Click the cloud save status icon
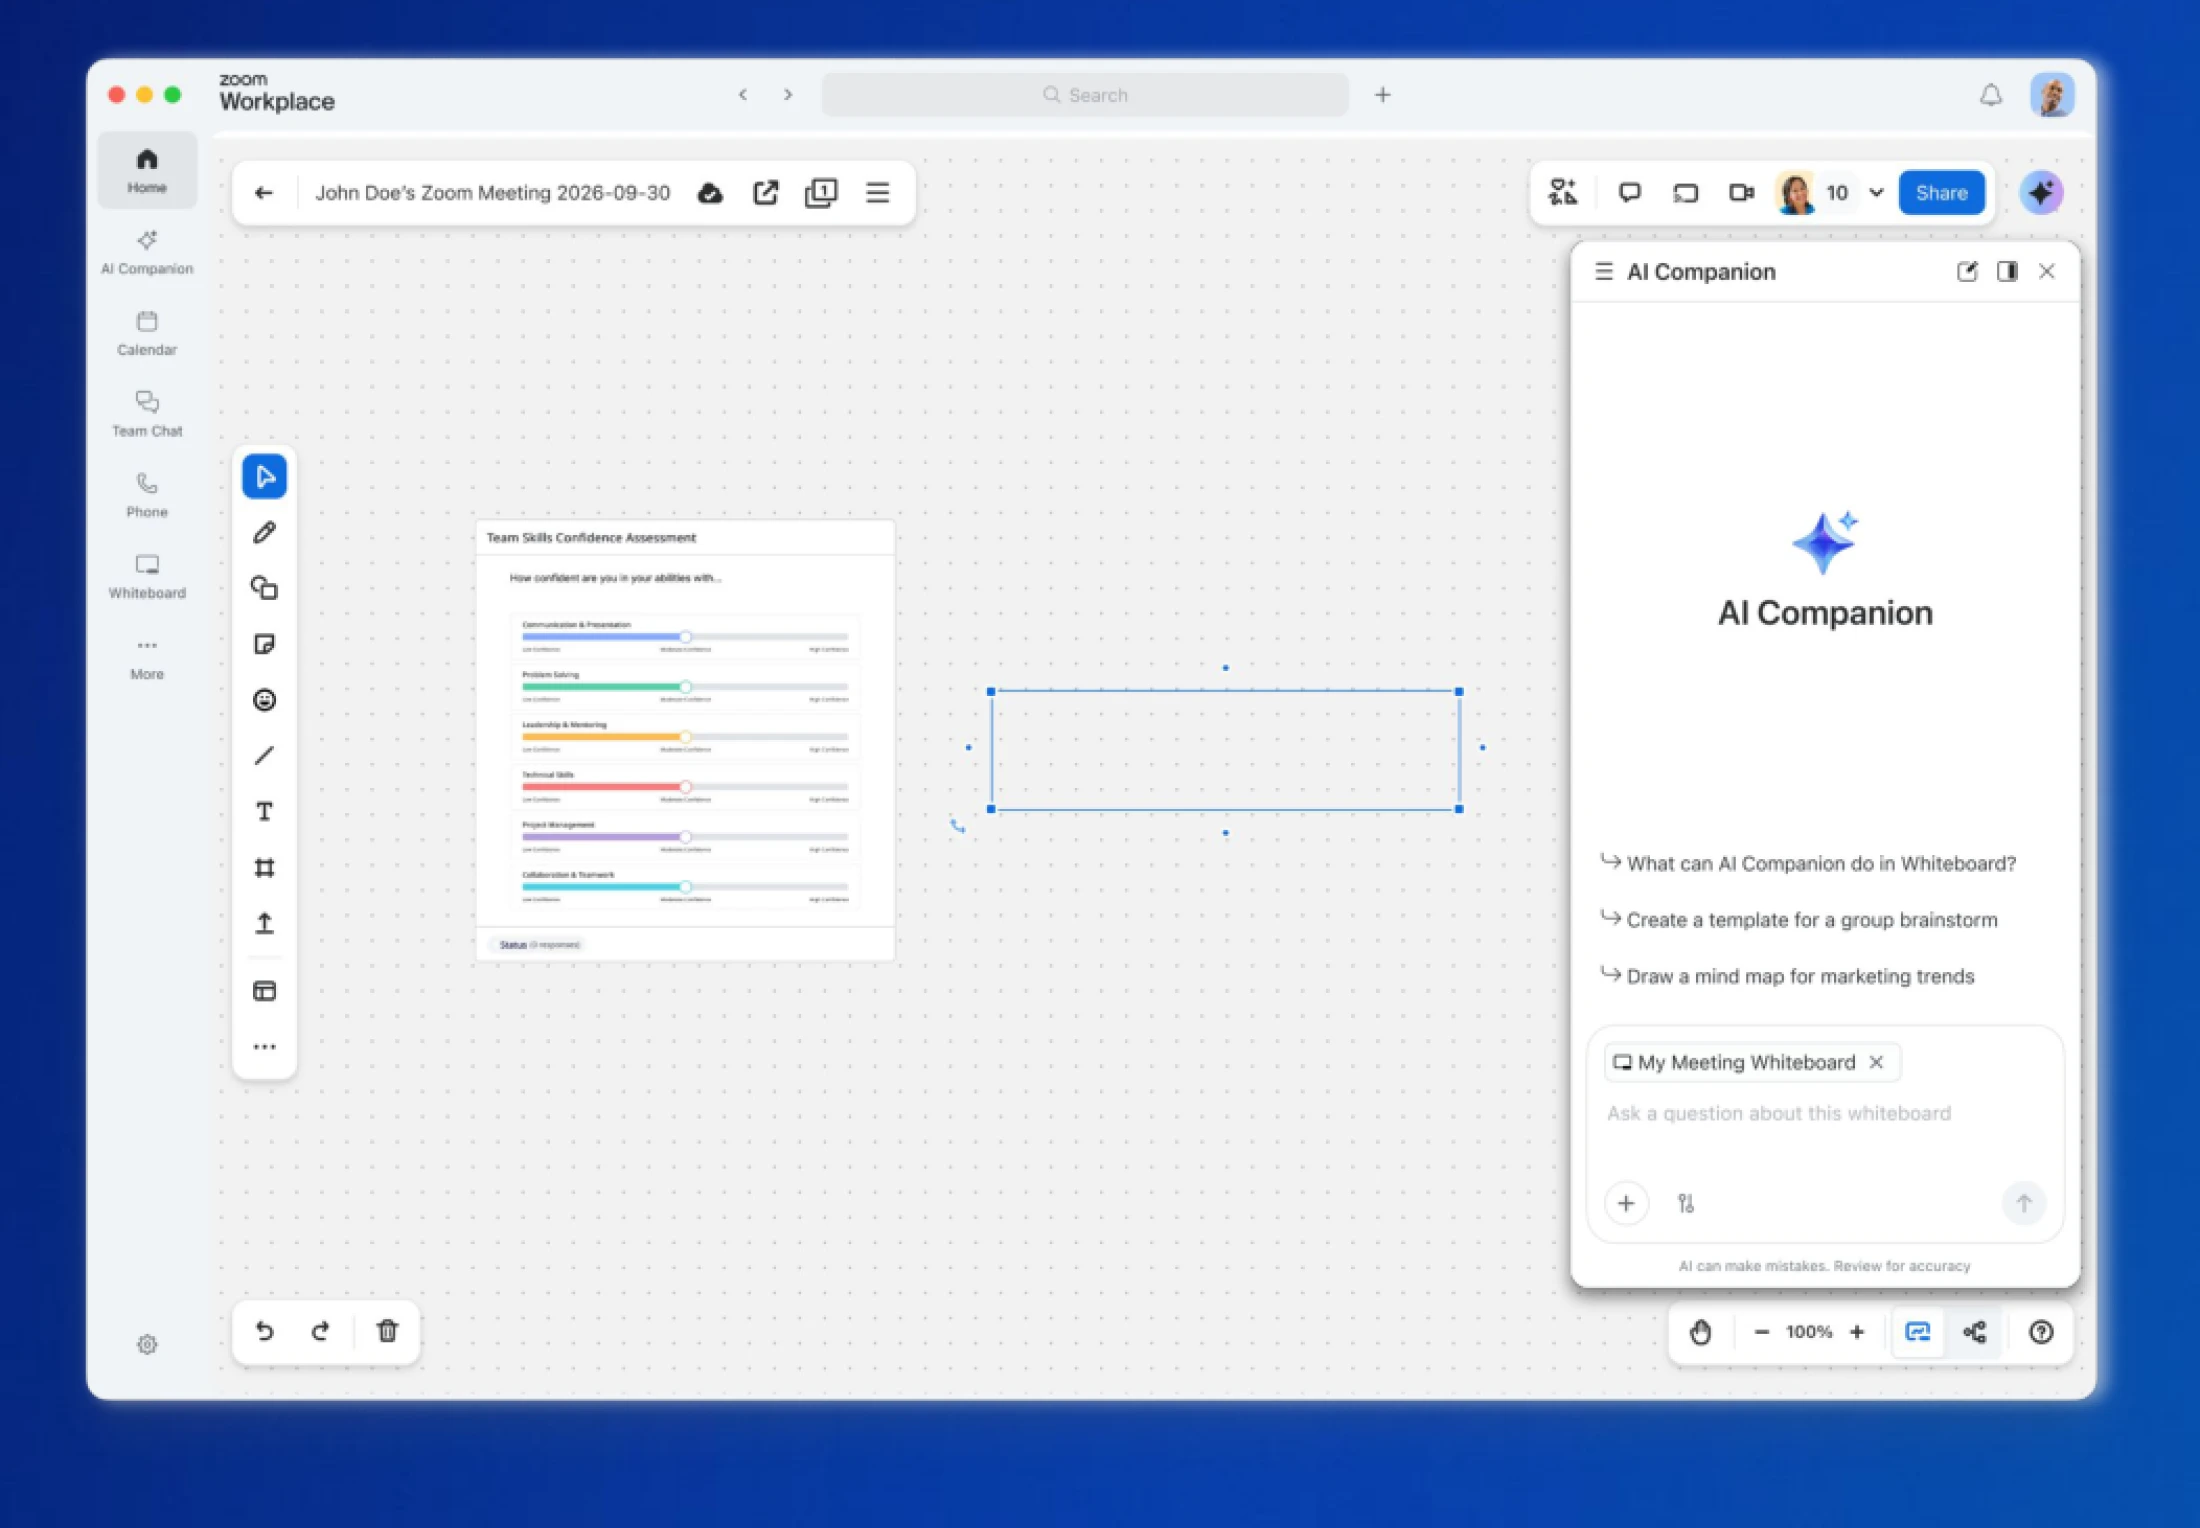Image resolution: width=2200 pixels, height=1528 pixels. point(710,193)
